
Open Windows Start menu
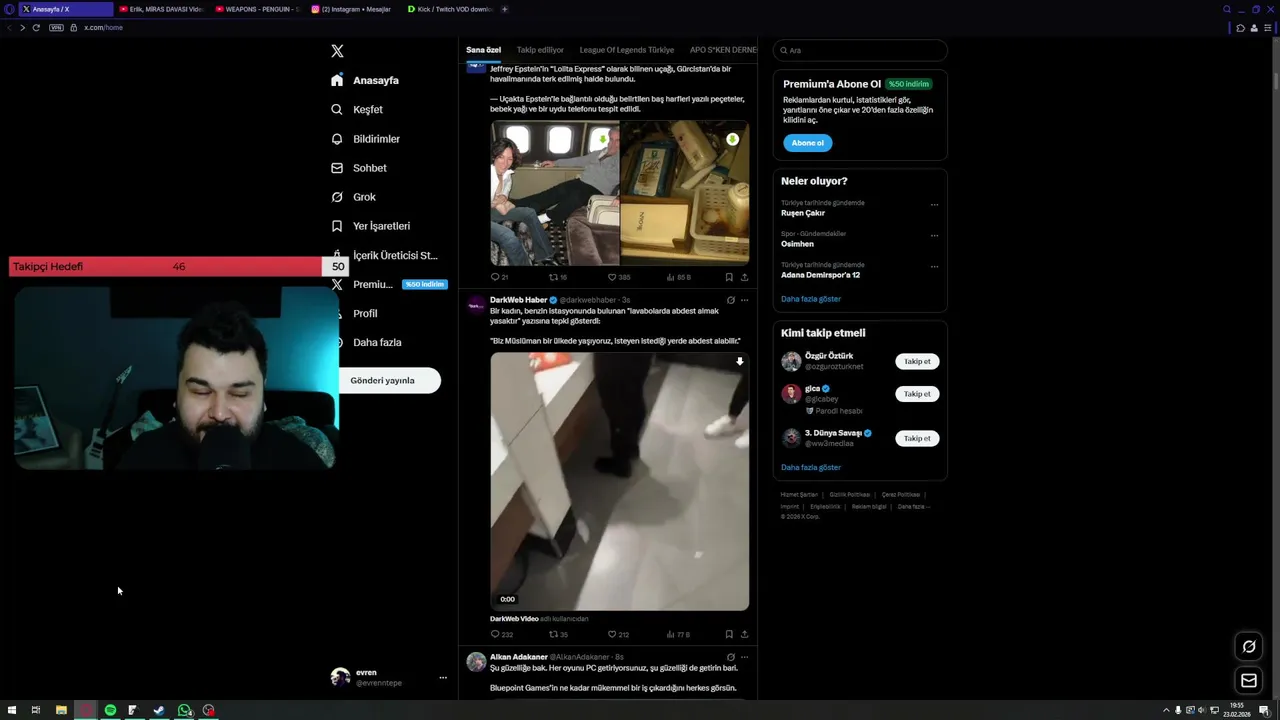click(x=12, y=710)
